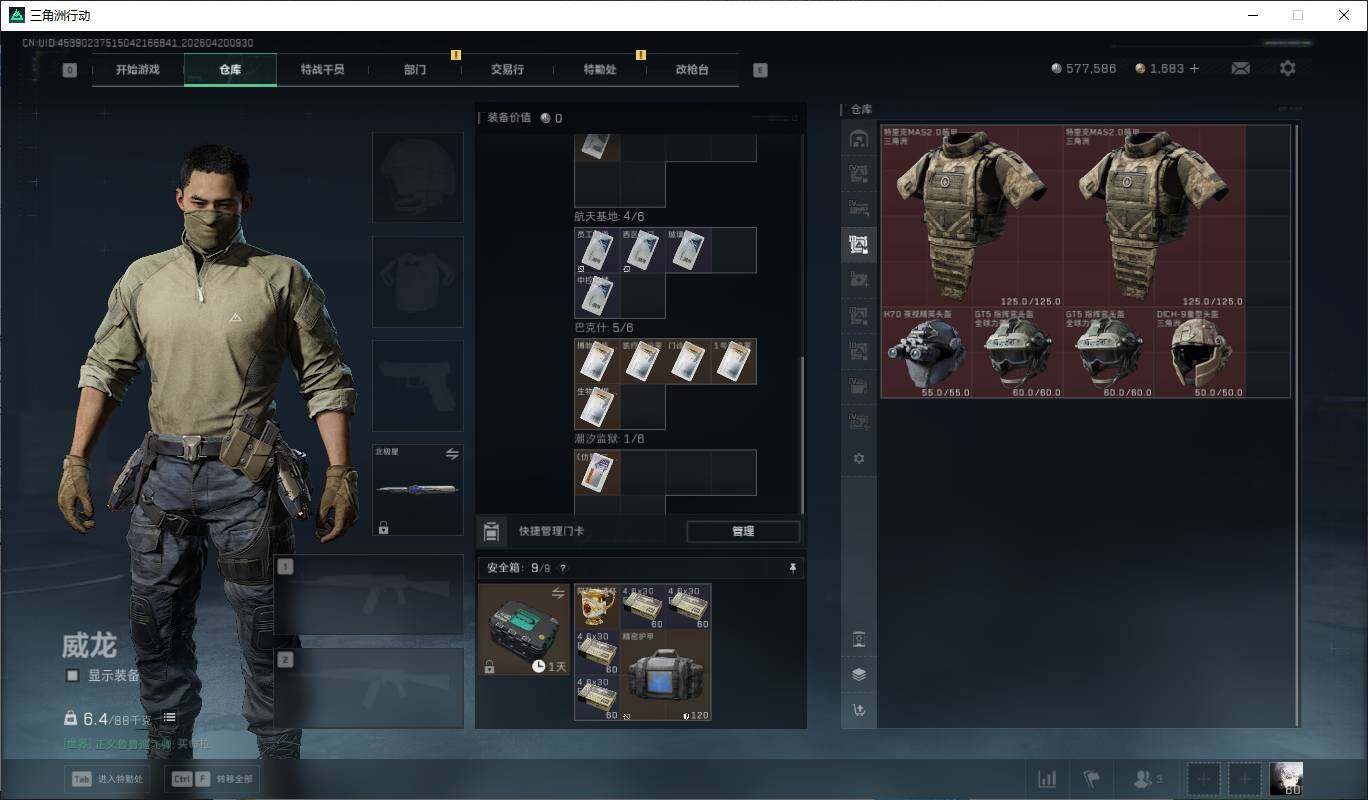
Task: Select the first warehouse category icon
Action: coord(858,139)
